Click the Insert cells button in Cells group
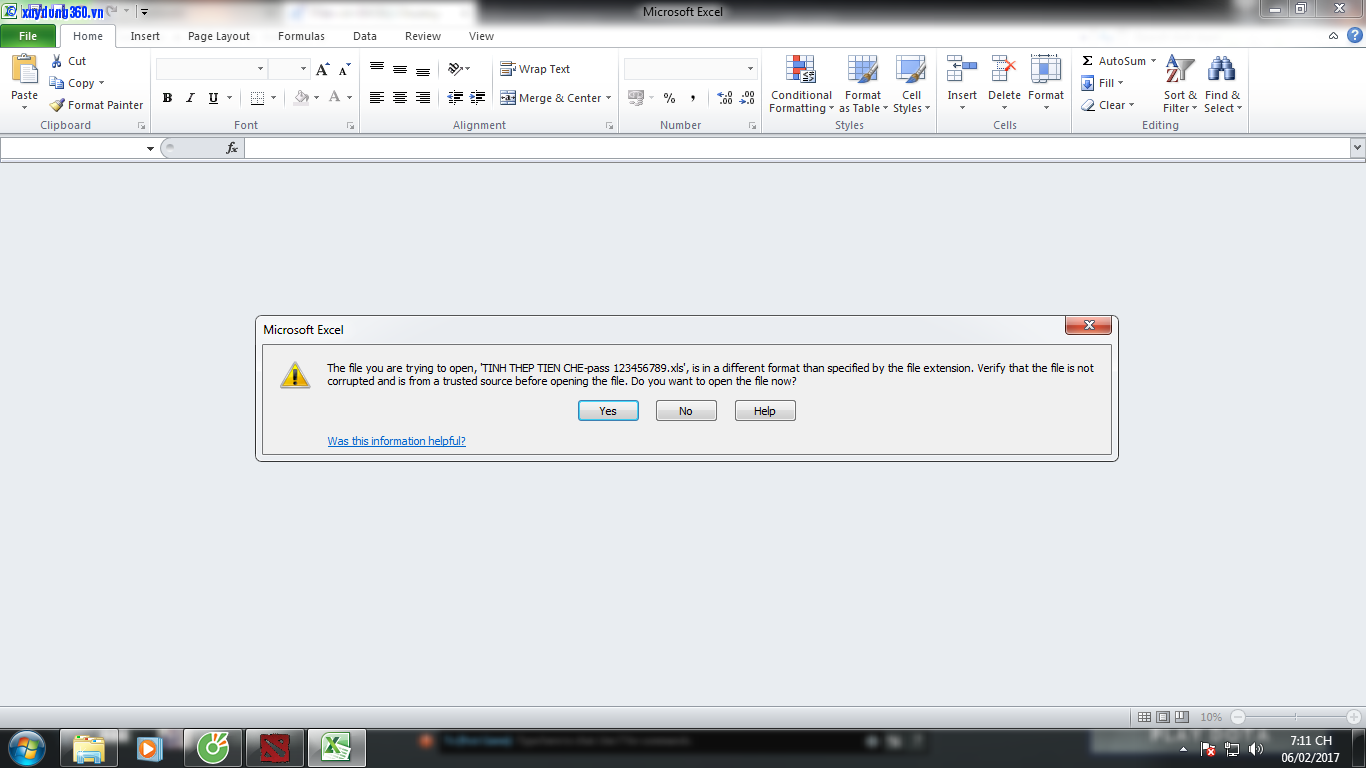The height and width of the screenshot is (768, 1366). tap(962, 85)
